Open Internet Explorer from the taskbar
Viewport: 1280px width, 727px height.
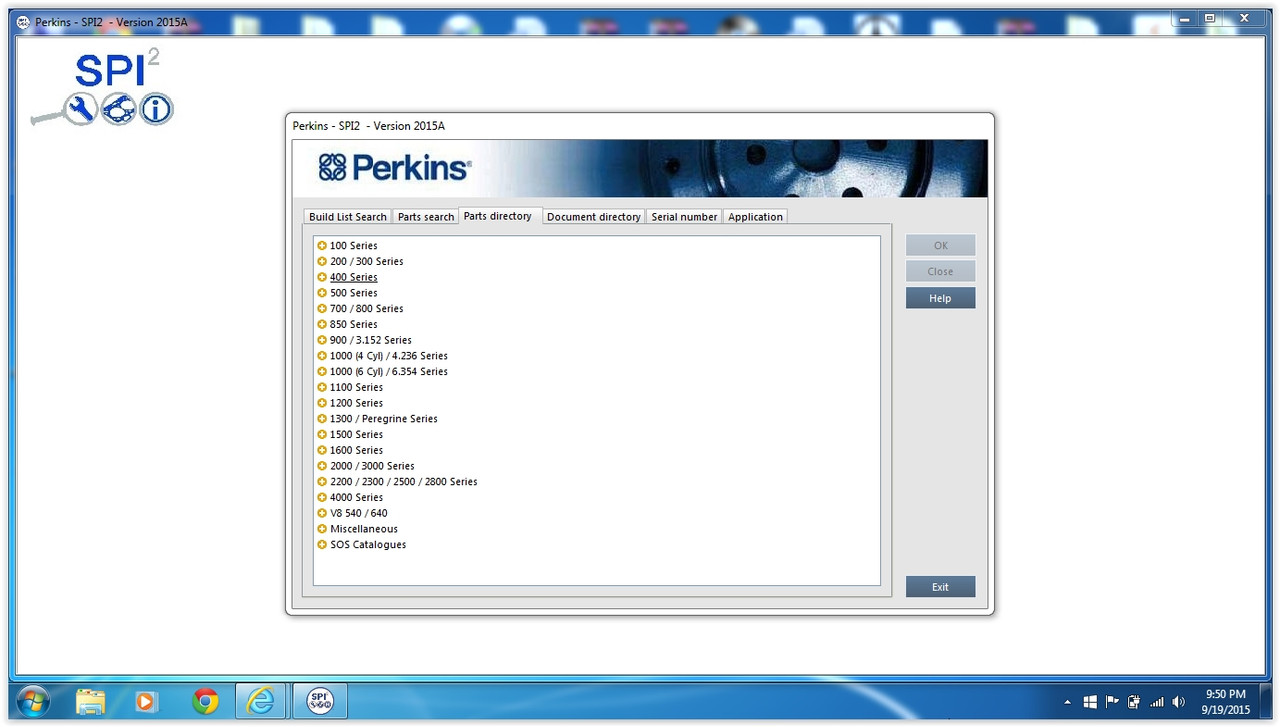click(261, 701)
